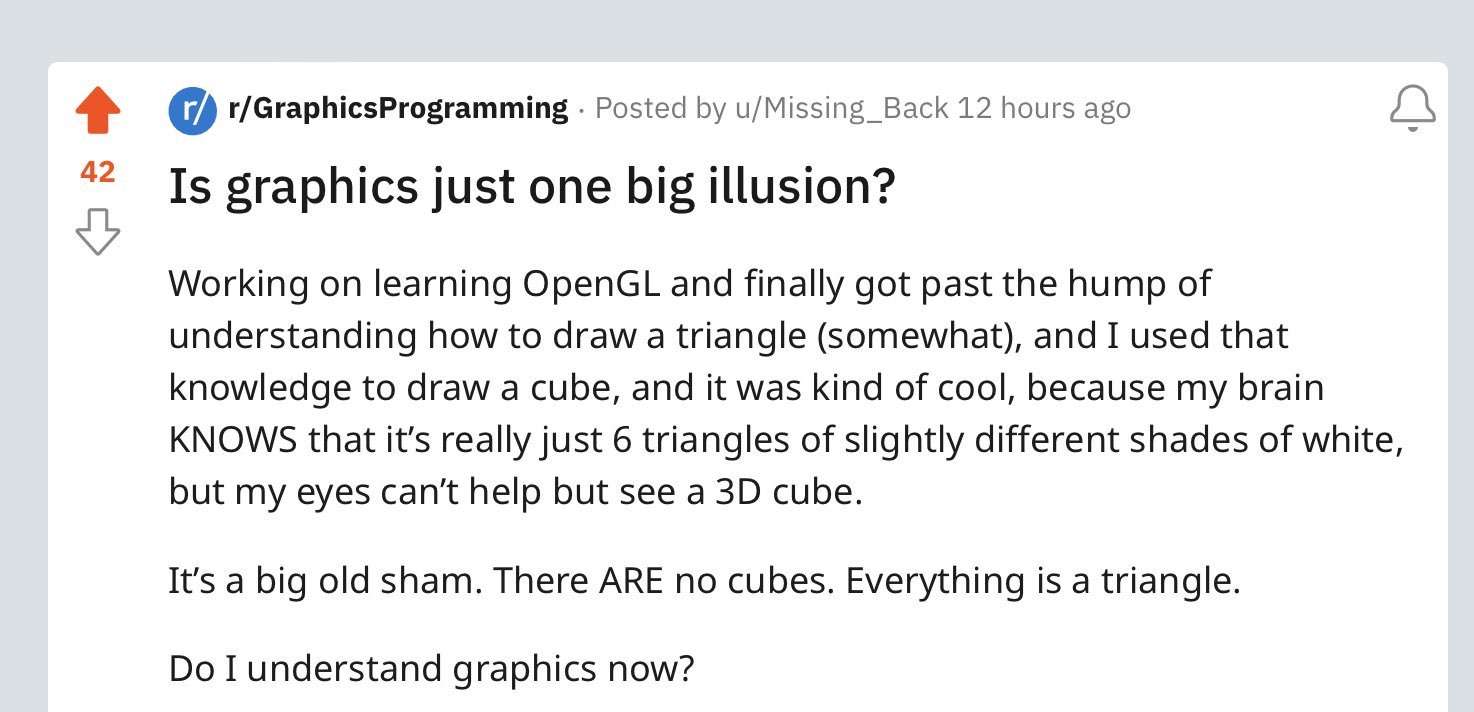Open the r/GraphicsProgramming subreddit link
The height and width of the screenshot is (712, 1474).
[398, 108]
